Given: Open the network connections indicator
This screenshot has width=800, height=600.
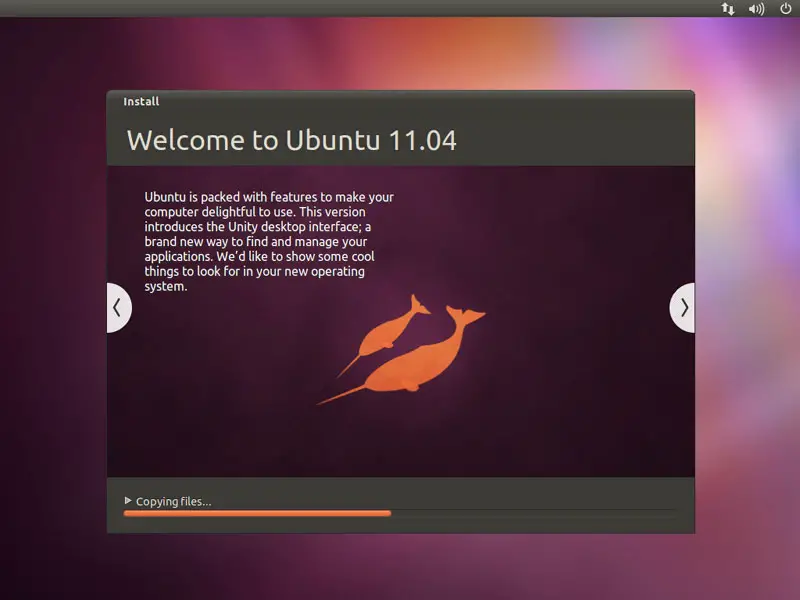Looking at the screenshot, I should 728,9.
